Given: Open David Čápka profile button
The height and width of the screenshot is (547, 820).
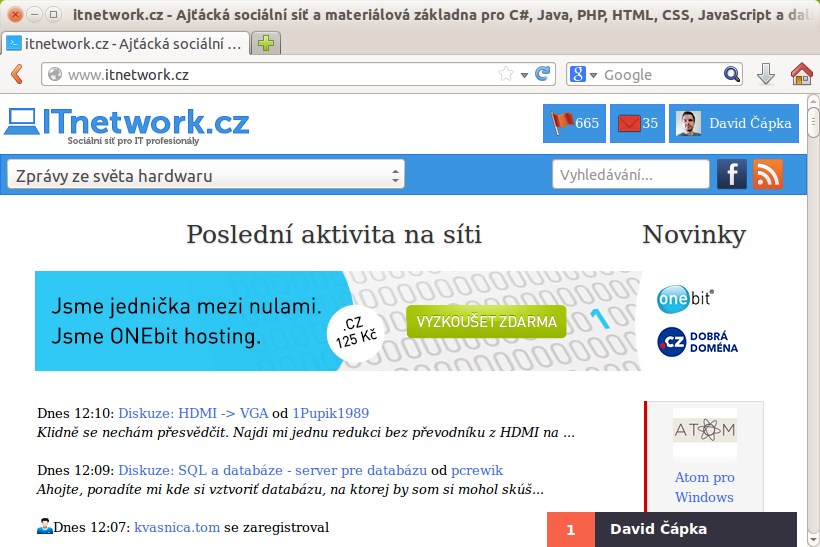Looking at the screenshot, I should (x=734, y=123).
